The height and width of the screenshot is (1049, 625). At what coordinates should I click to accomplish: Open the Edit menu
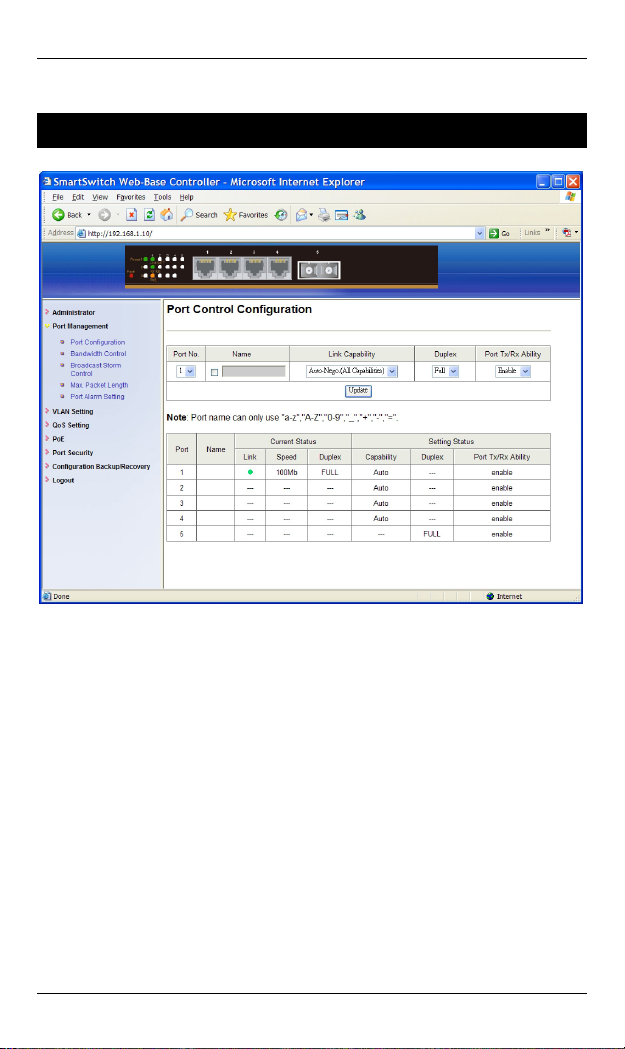[78, 197]
